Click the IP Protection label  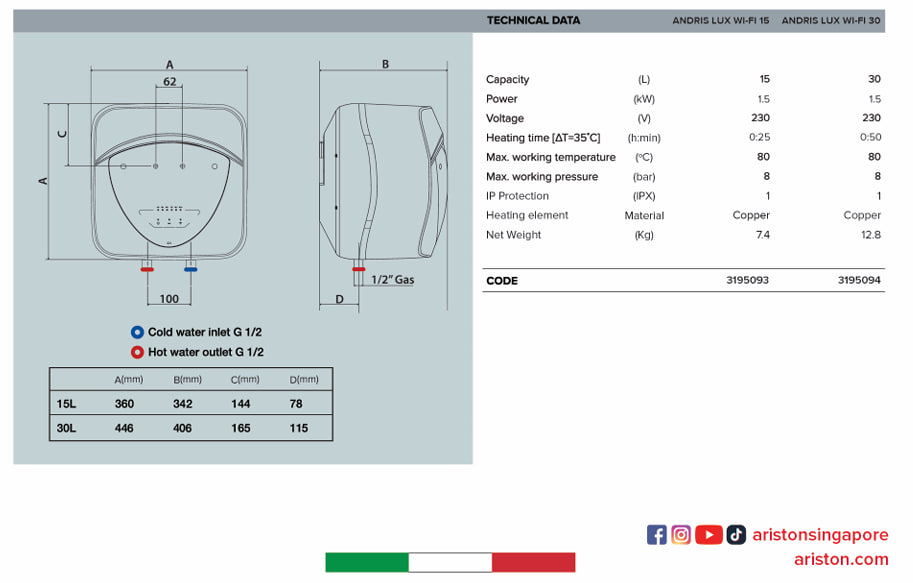(518, 196)
